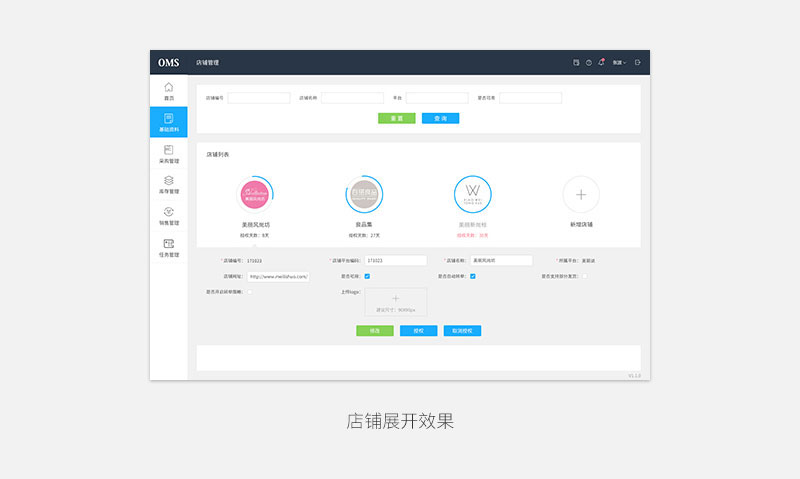Click the last search input left of none
The height and width of the screenshot is (479, 800).
pos(531,98)
